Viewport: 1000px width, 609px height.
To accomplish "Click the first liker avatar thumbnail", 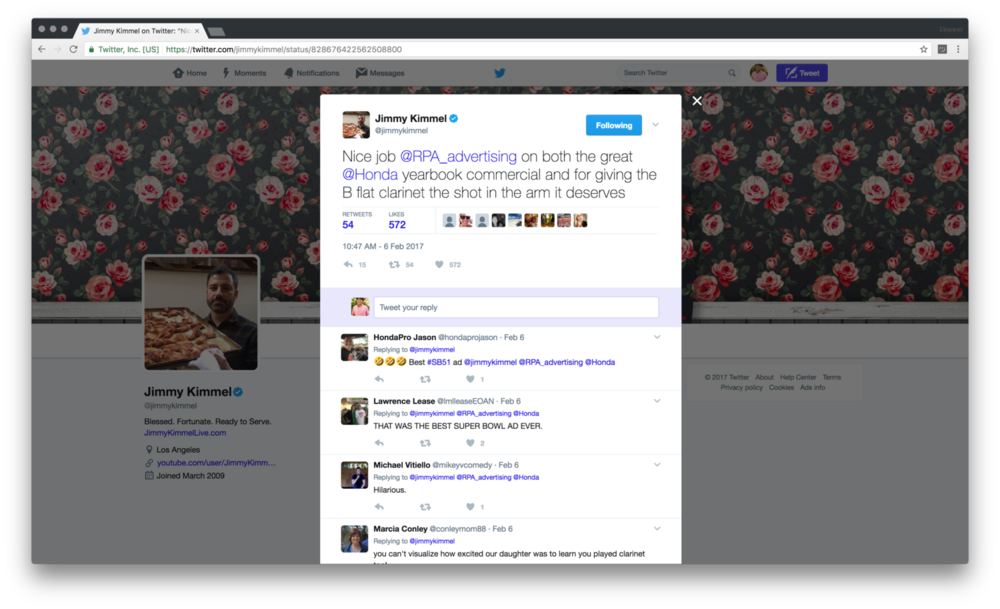I will click(449, 221).
